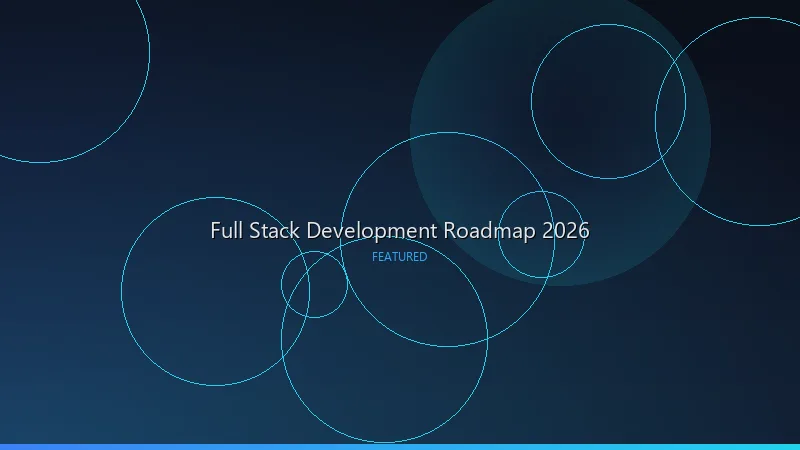Screen dimensions: 800x450
Task: Click the word "Stack" in the title
Action: [x=272, y=230]
